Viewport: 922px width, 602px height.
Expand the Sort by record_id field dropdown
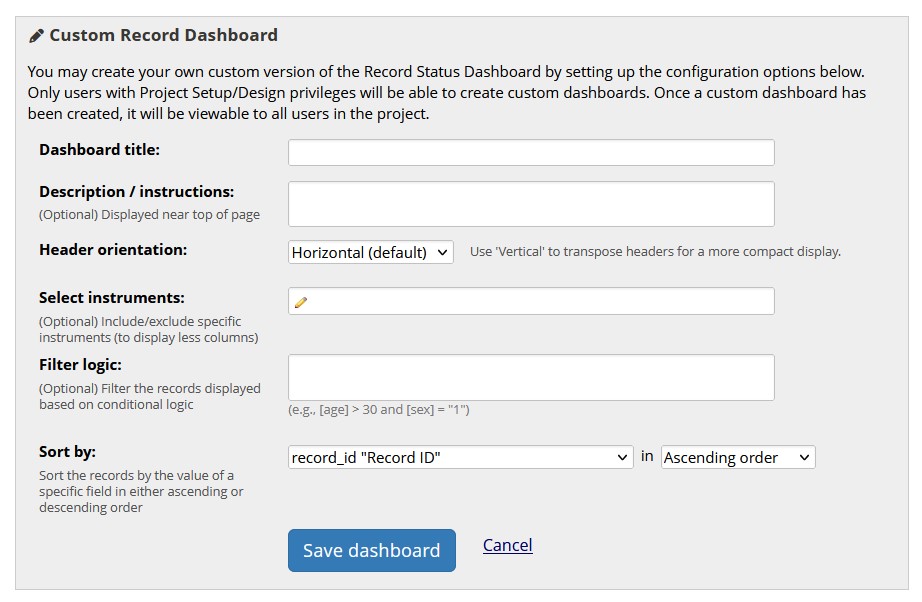pos(460,458)
